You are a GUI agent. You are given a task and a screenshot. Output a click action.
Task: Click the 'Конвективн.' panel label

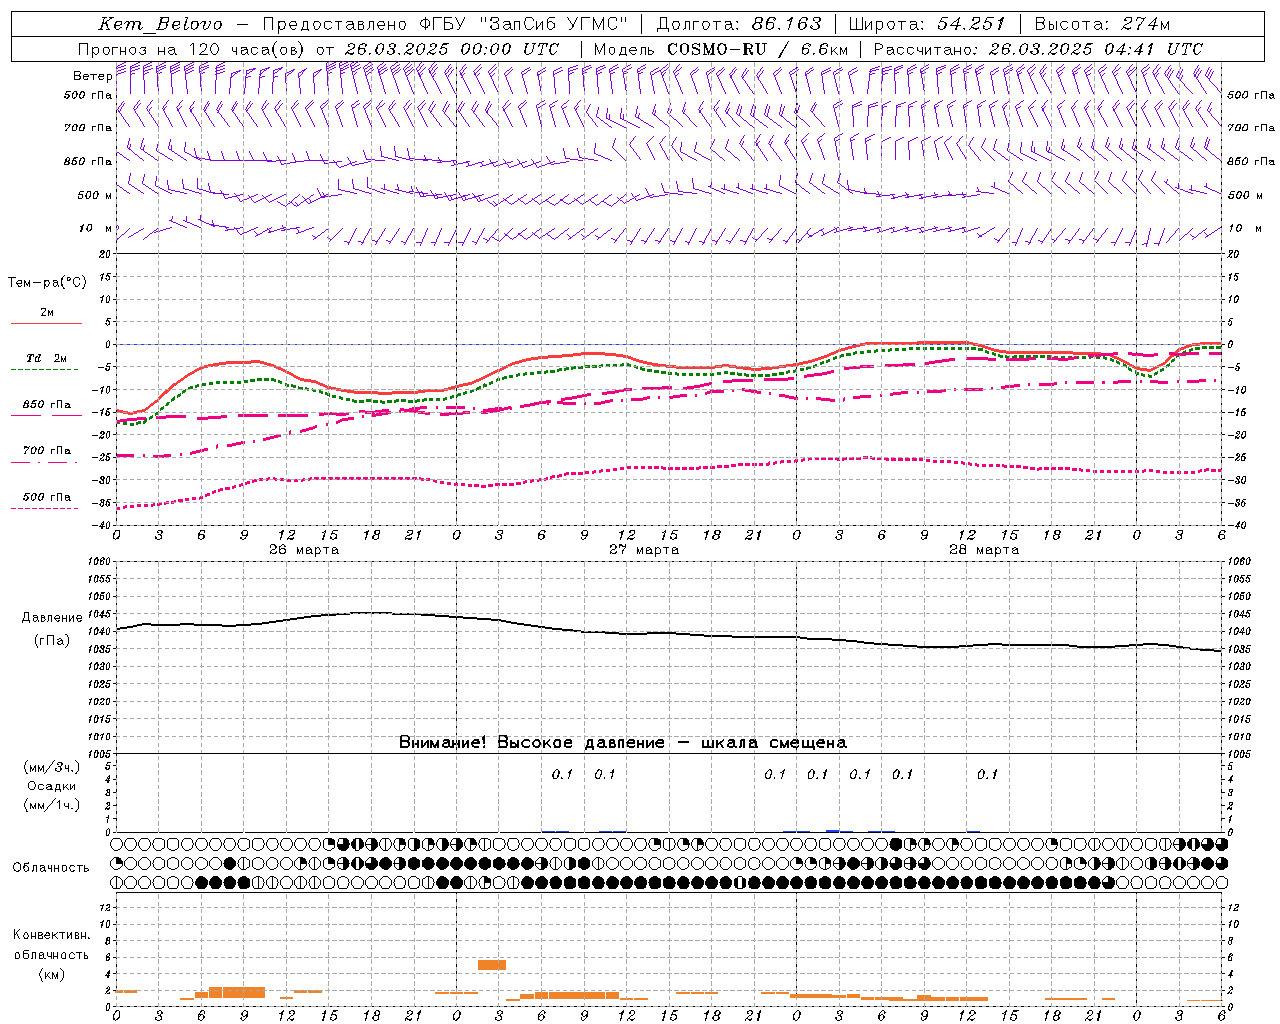51,935
